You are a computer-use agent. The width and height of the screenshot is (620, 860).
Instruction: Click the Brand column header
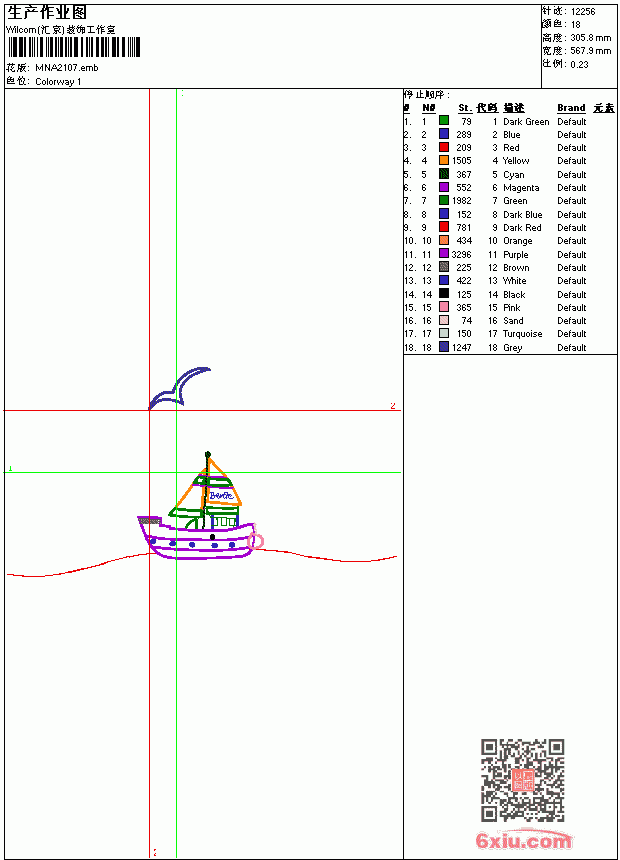coord(571,108)
